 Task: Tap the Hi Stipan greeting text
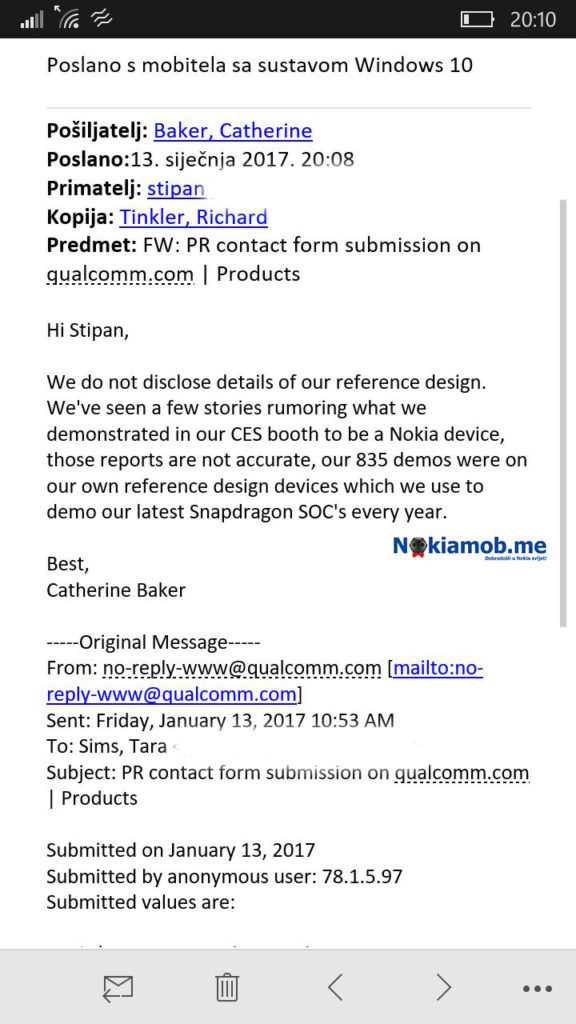click(x=88, y=330)
